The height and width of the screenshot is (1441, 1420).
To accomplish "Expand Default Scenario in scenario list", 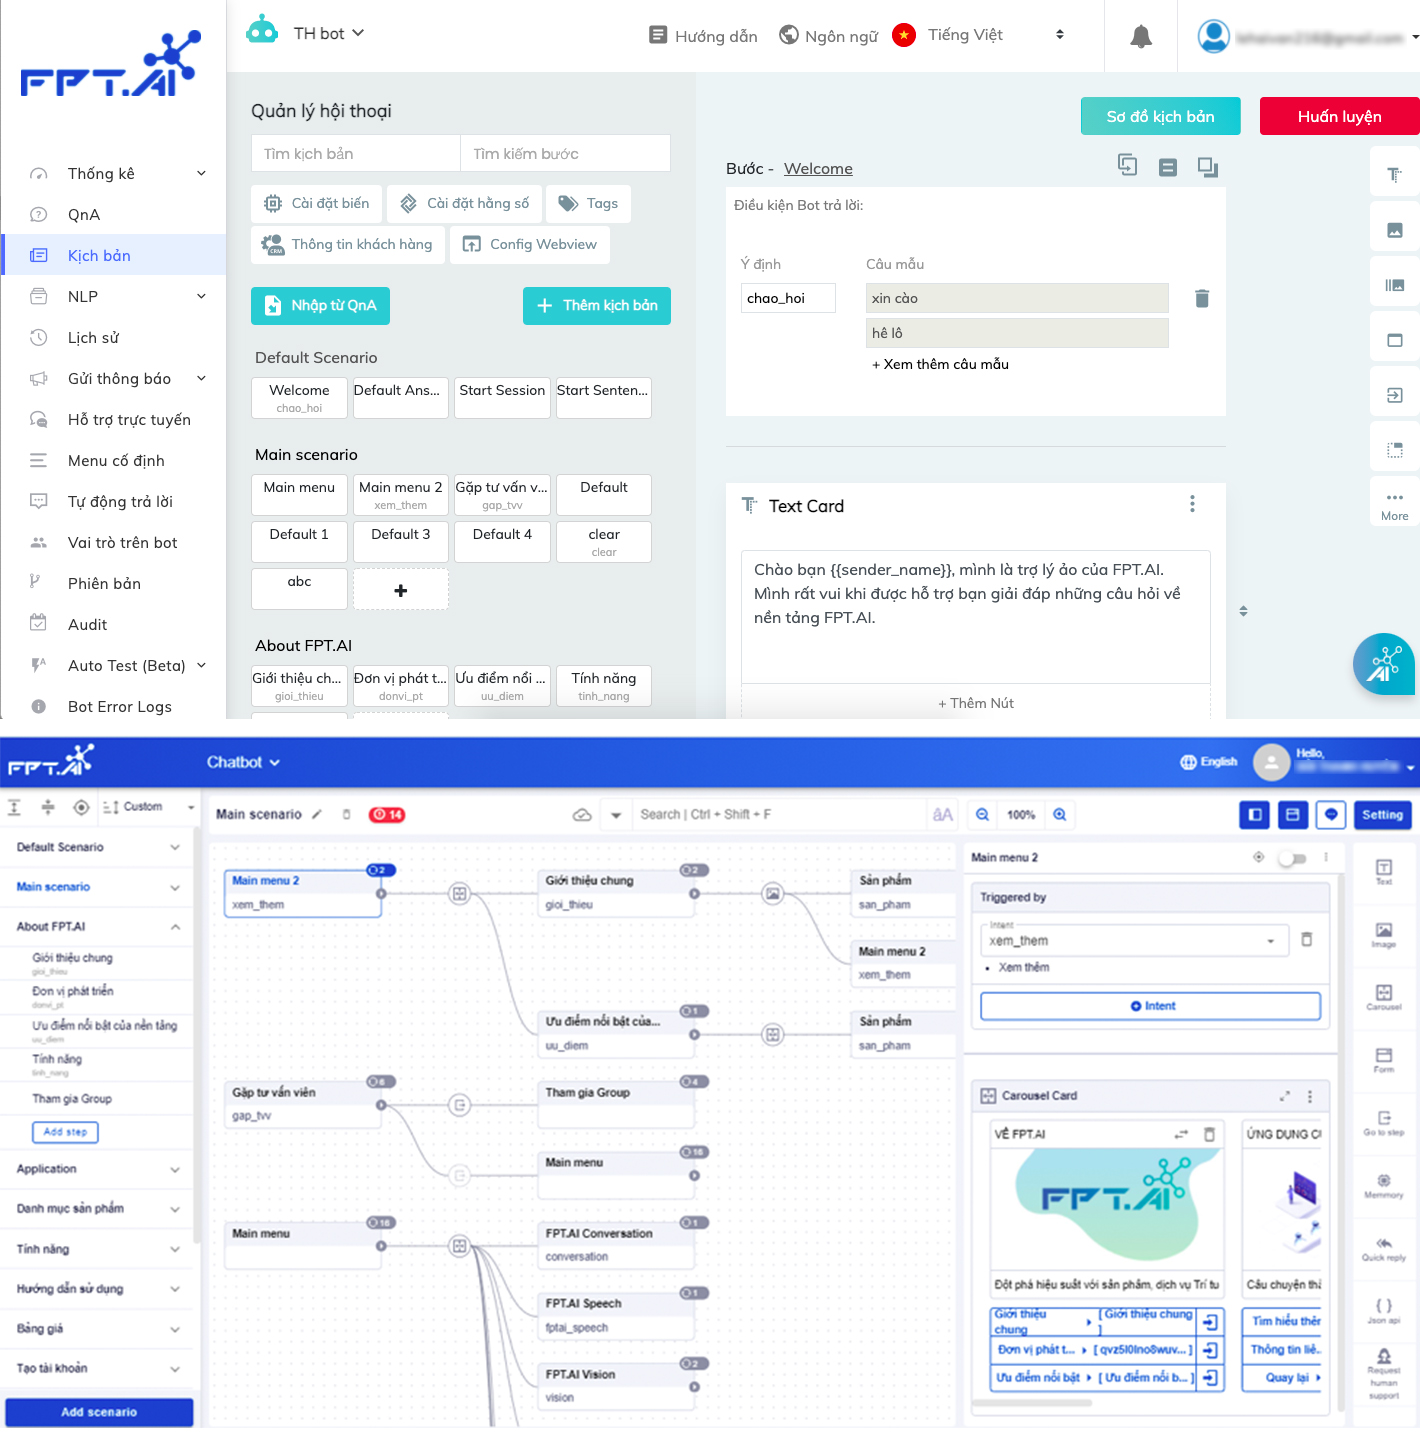I will click(98, 847).
